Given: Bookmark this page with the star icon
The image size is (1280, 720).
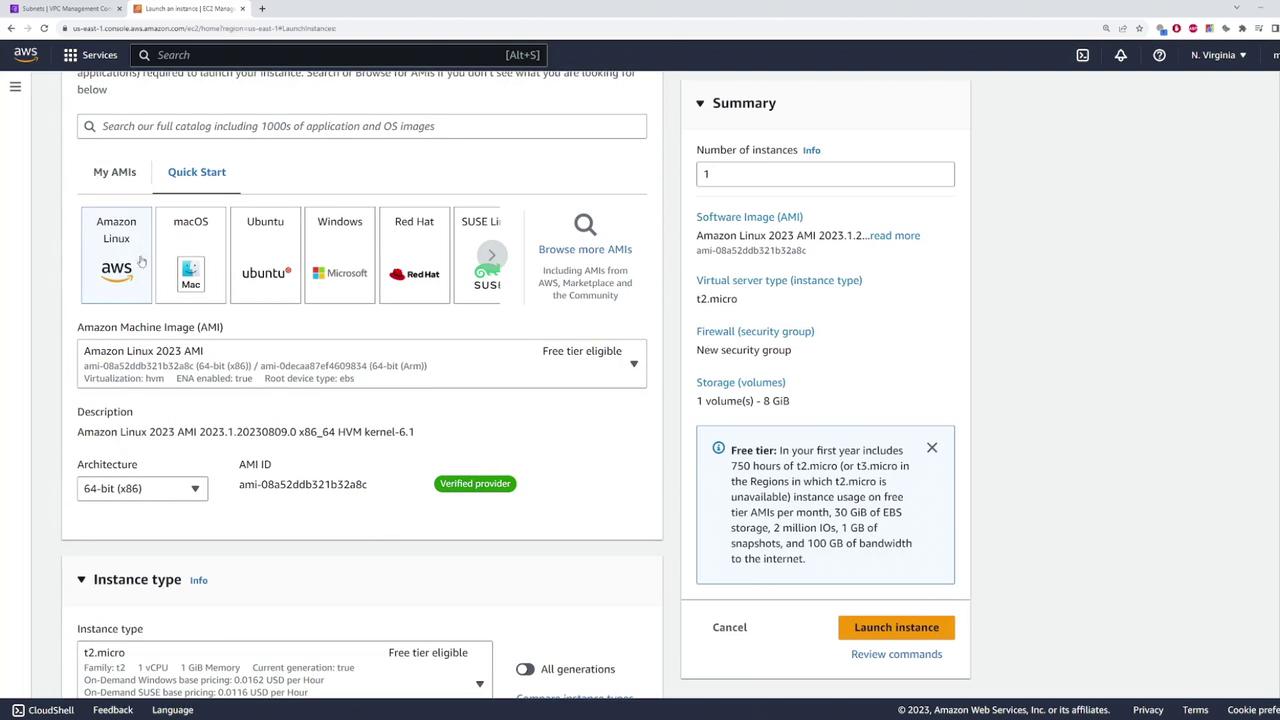Looking at the screenshot, I should coord(1139,28).
